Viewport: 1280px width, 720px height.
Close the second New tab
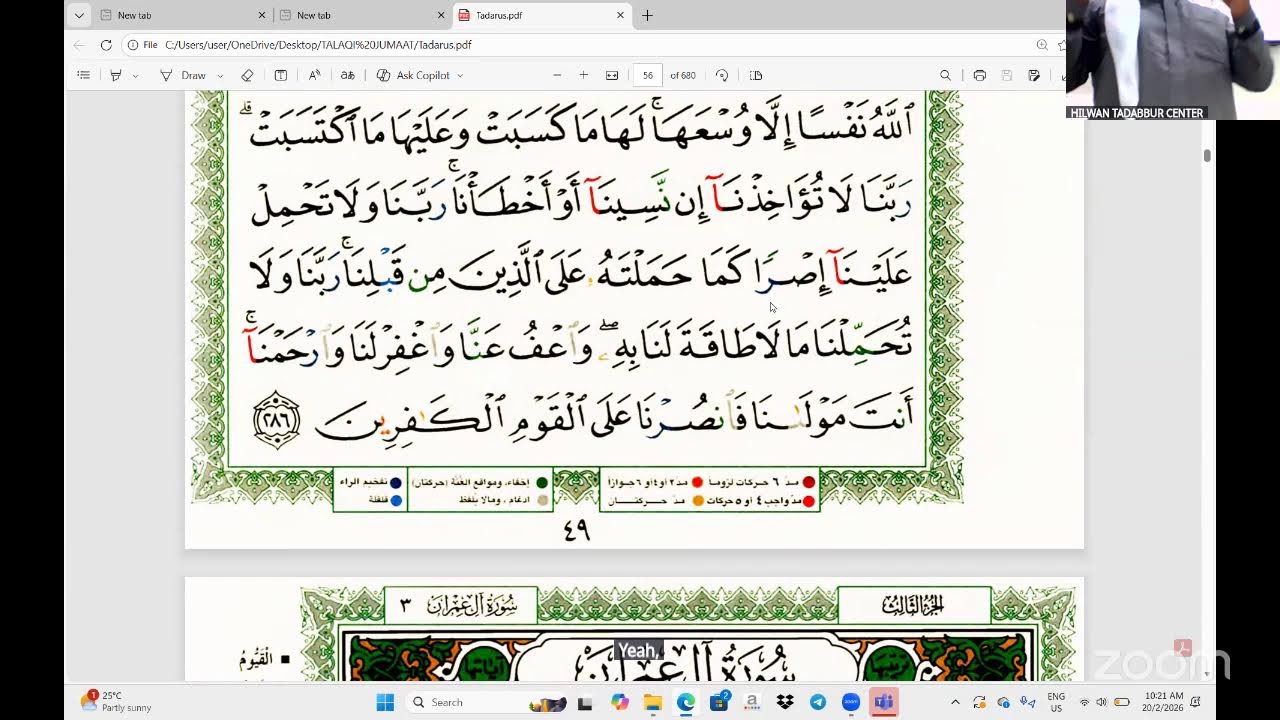pos(441,15)
